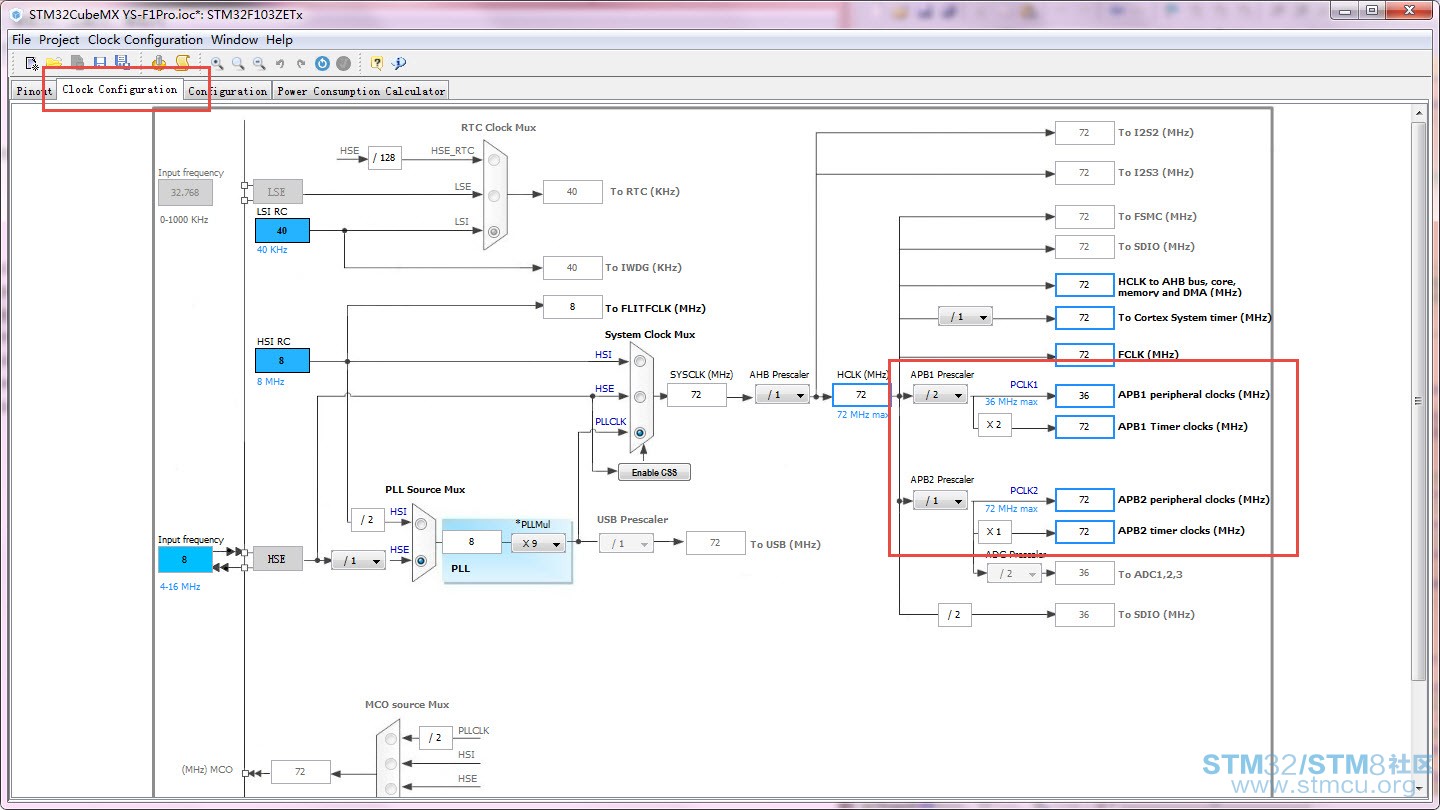1440x810 pixels.
Task: Click the LSE oscillator block
Action: pos(277,192)
